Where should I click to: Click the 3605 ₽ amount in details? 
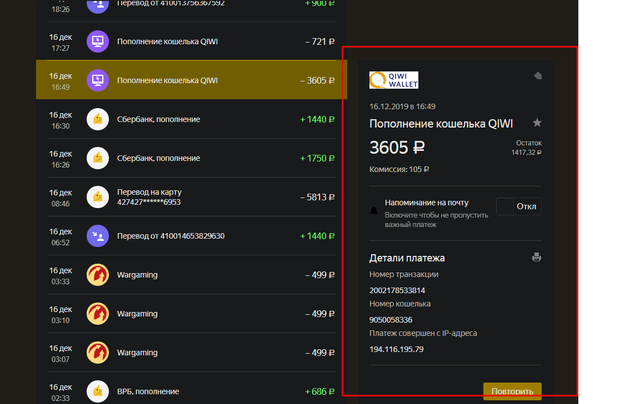coord(397,147)
